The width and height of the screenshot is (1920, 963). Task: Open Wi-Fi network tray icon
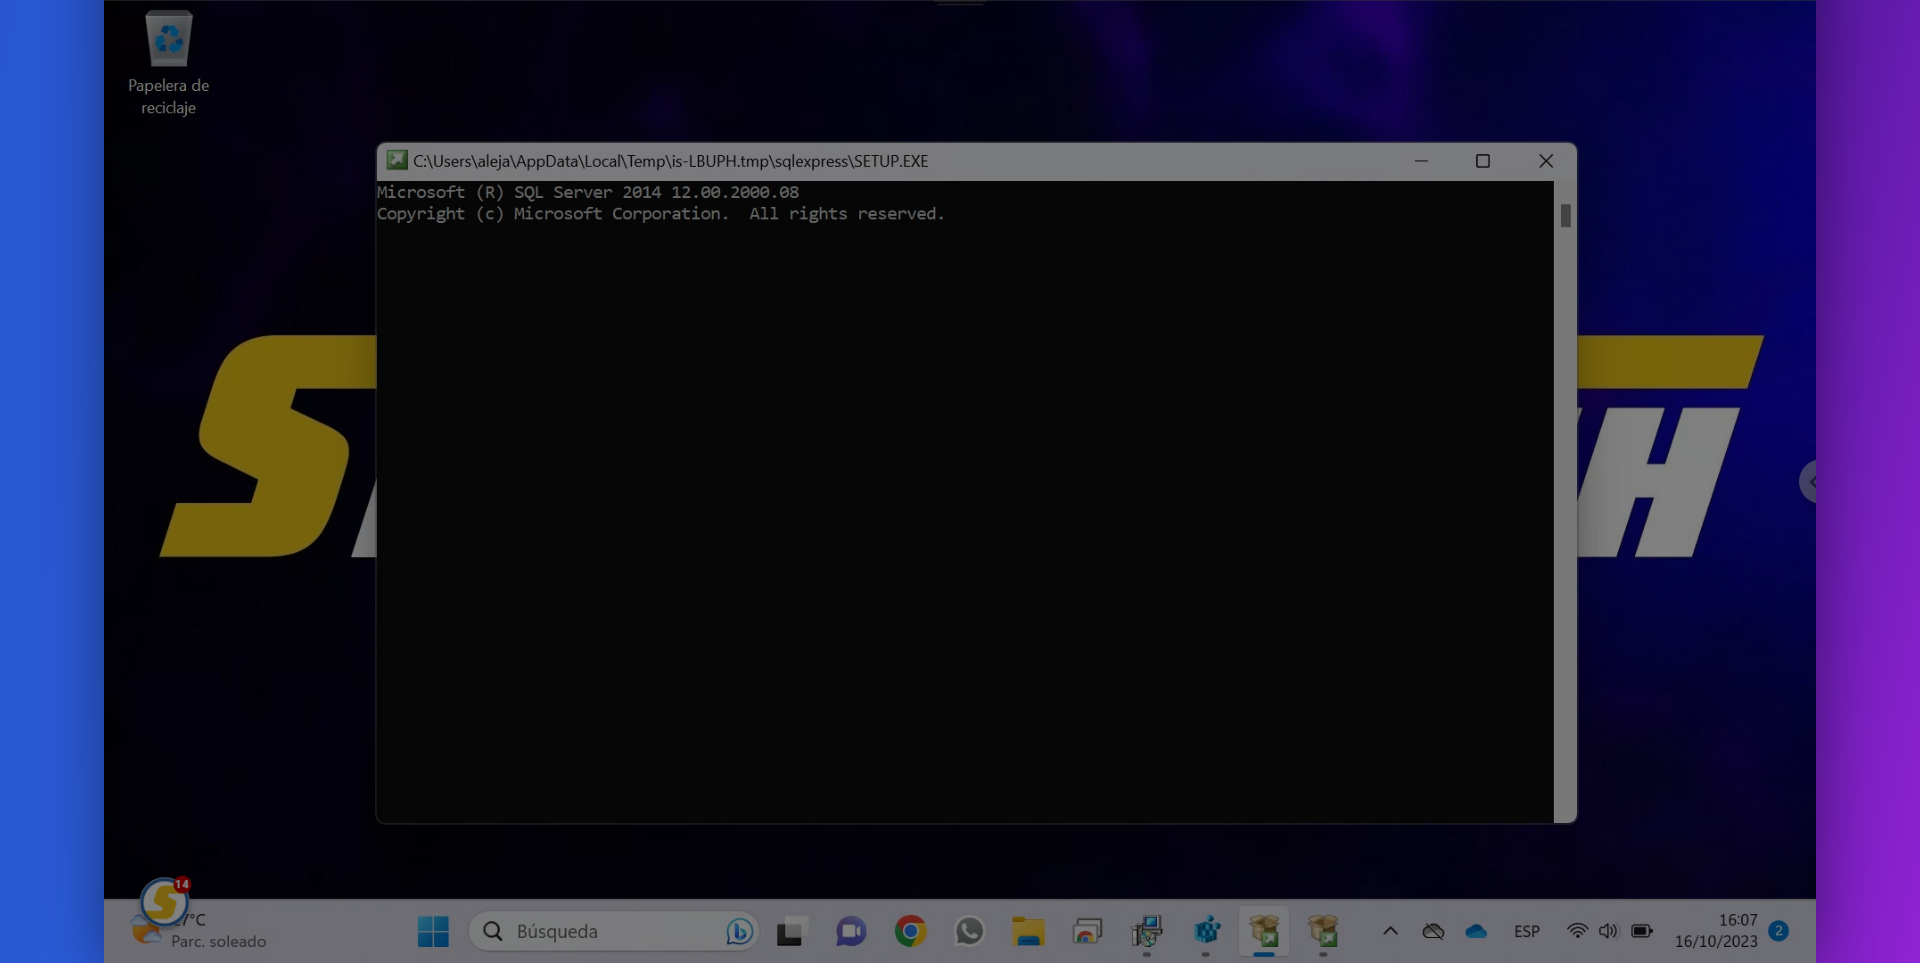coord(1577,931)
